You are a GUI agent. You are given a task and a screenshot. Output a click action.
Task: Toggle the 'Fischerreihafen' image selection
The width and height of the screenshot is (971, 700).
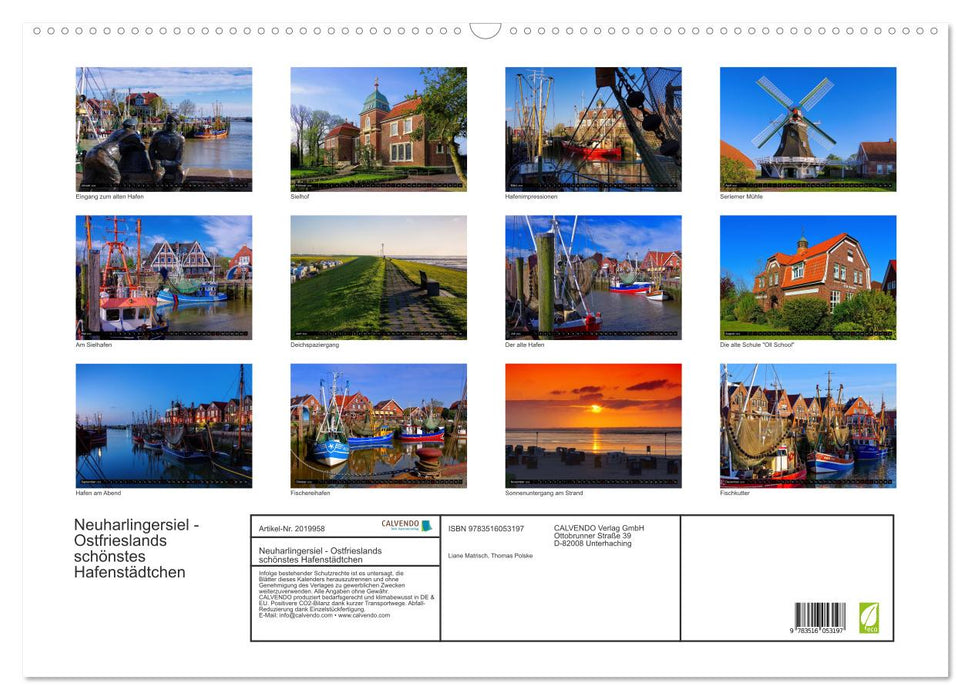[x=378, y=425]
